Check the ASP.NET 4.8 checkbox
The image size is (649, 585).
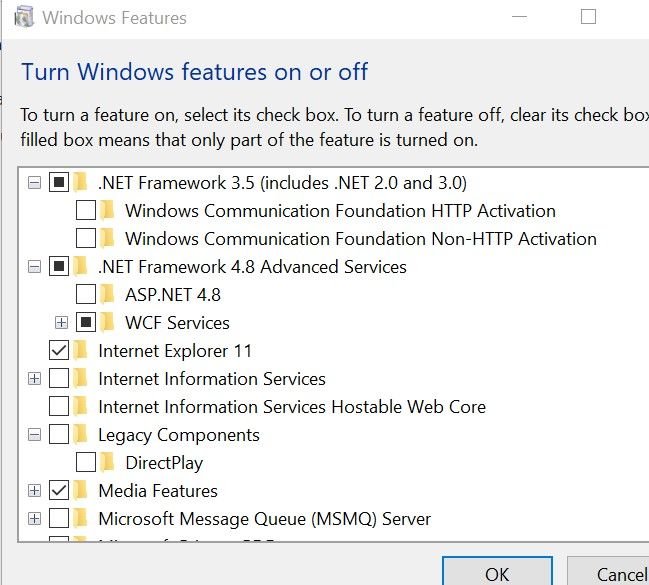[86, 295]
